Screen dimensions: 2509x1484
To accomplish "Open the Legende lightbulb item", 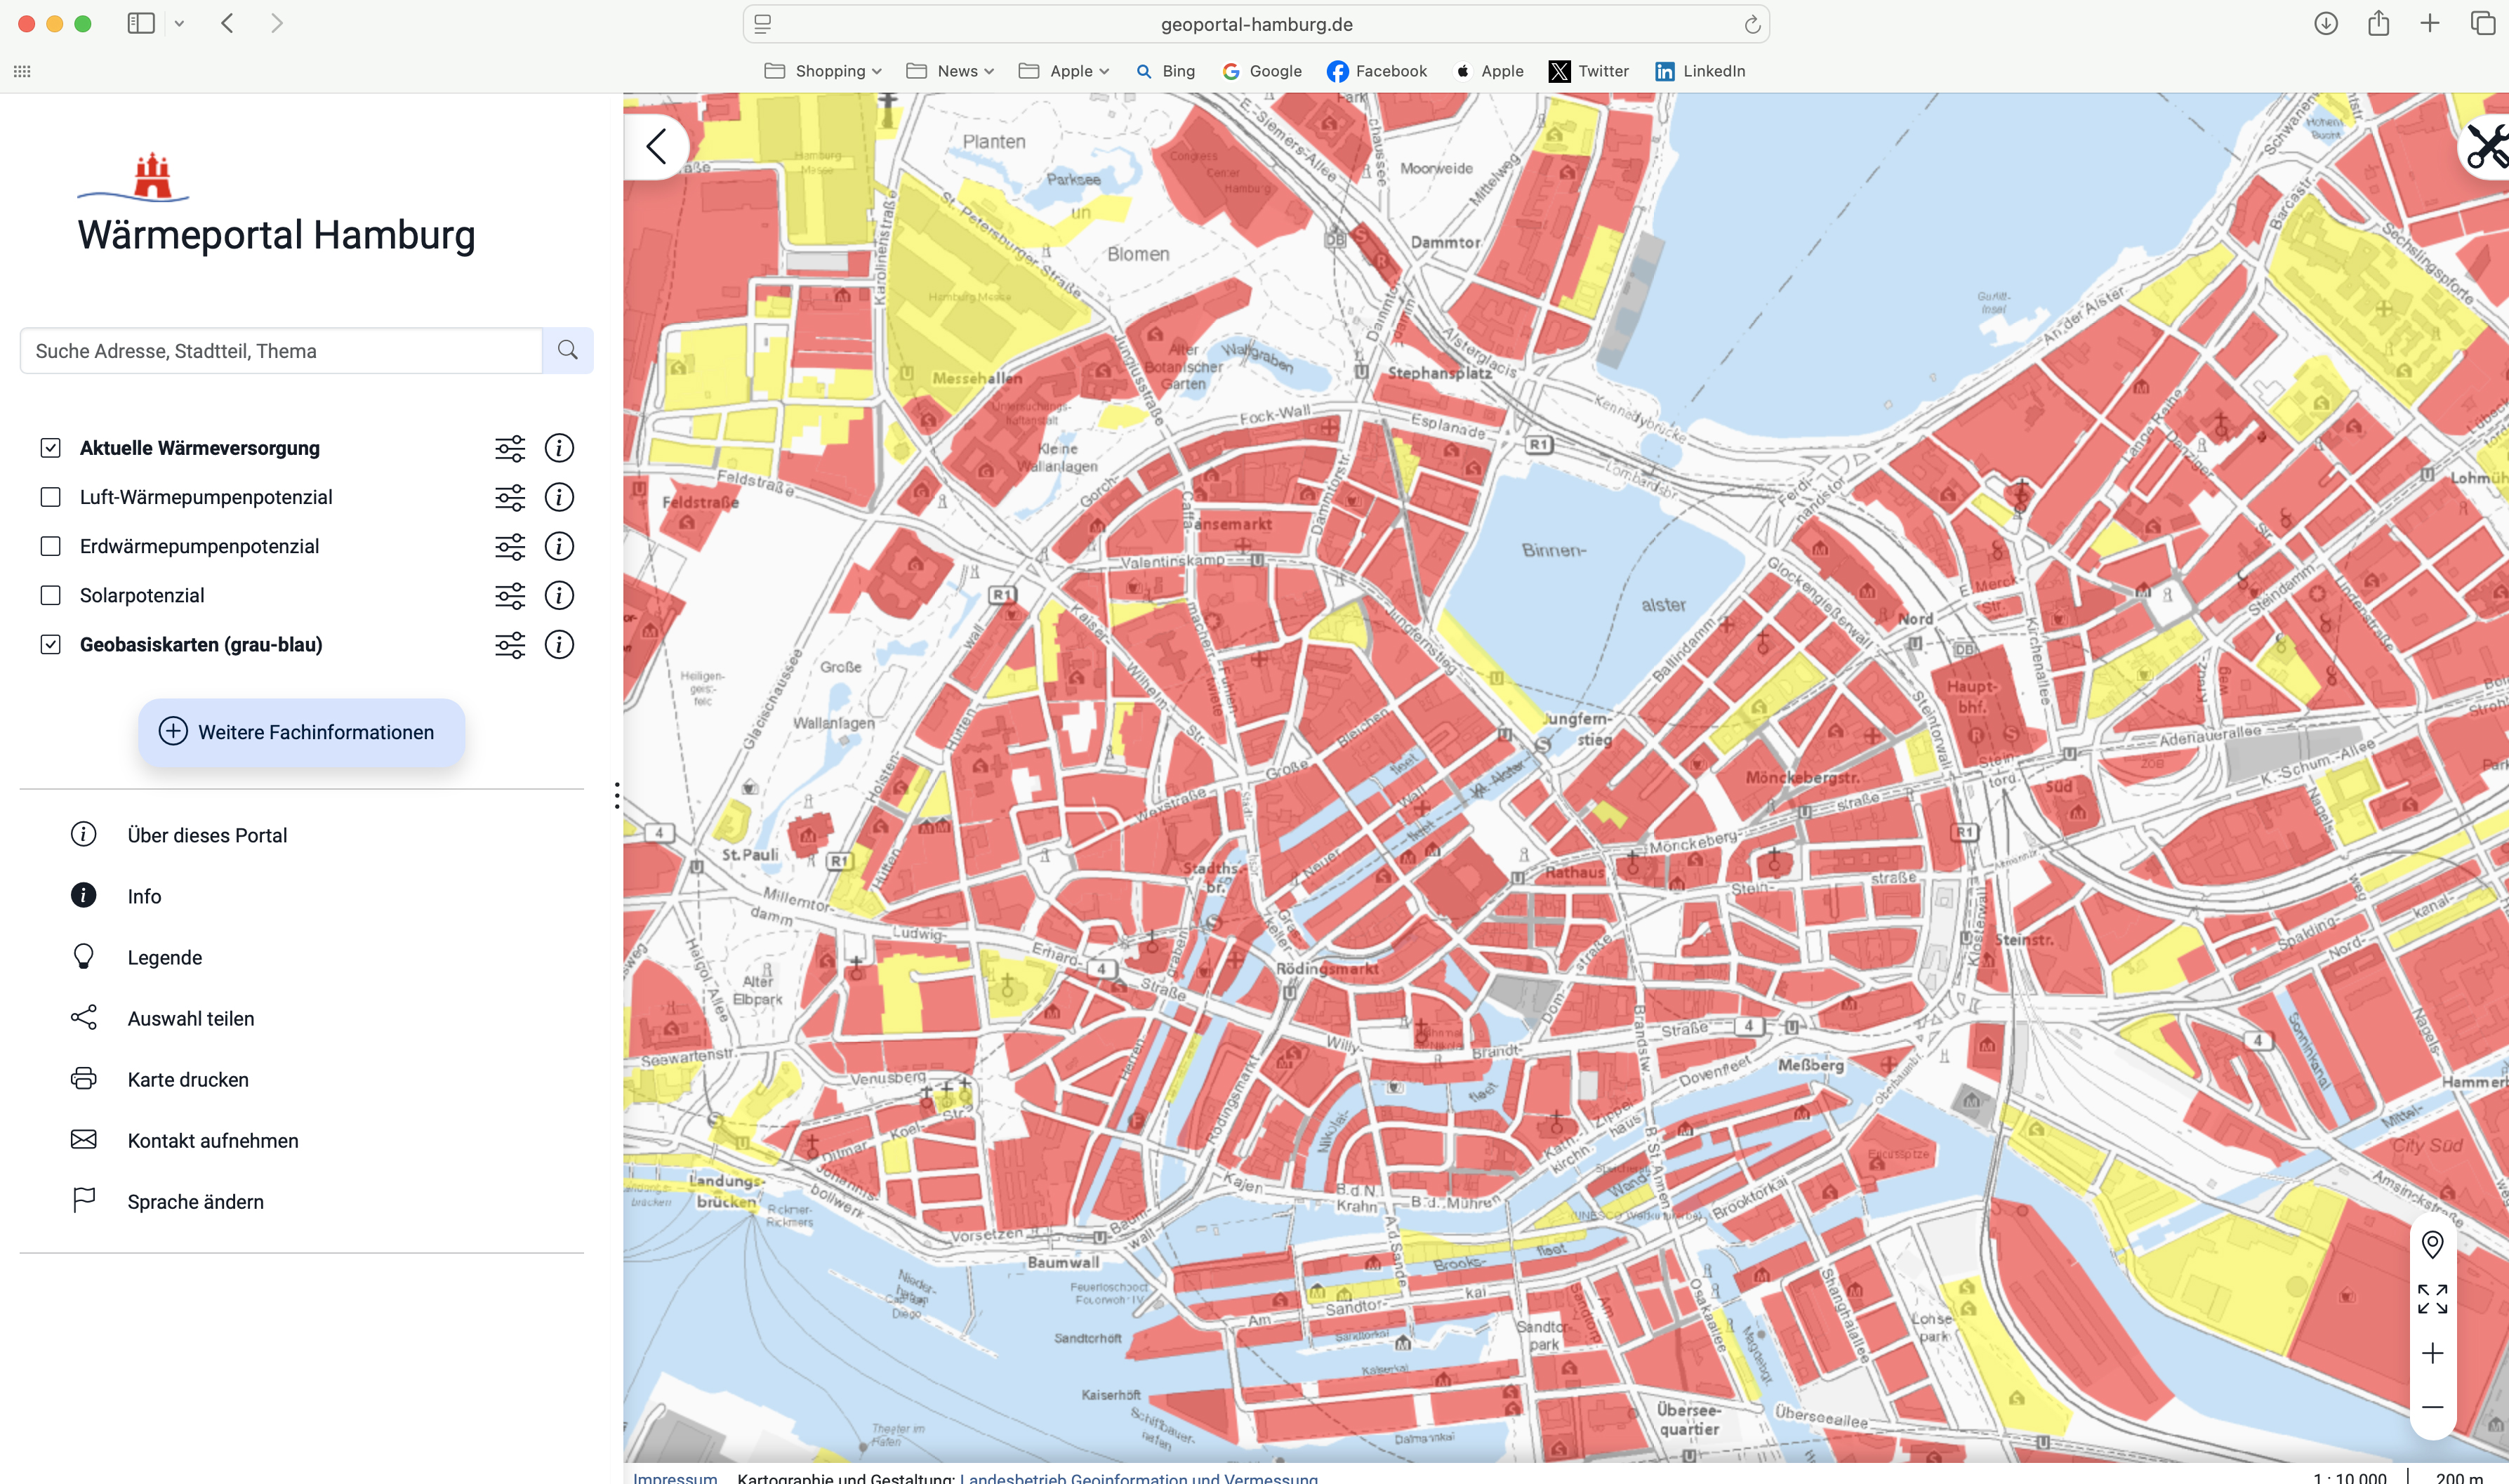I will (x=165, y=958).
